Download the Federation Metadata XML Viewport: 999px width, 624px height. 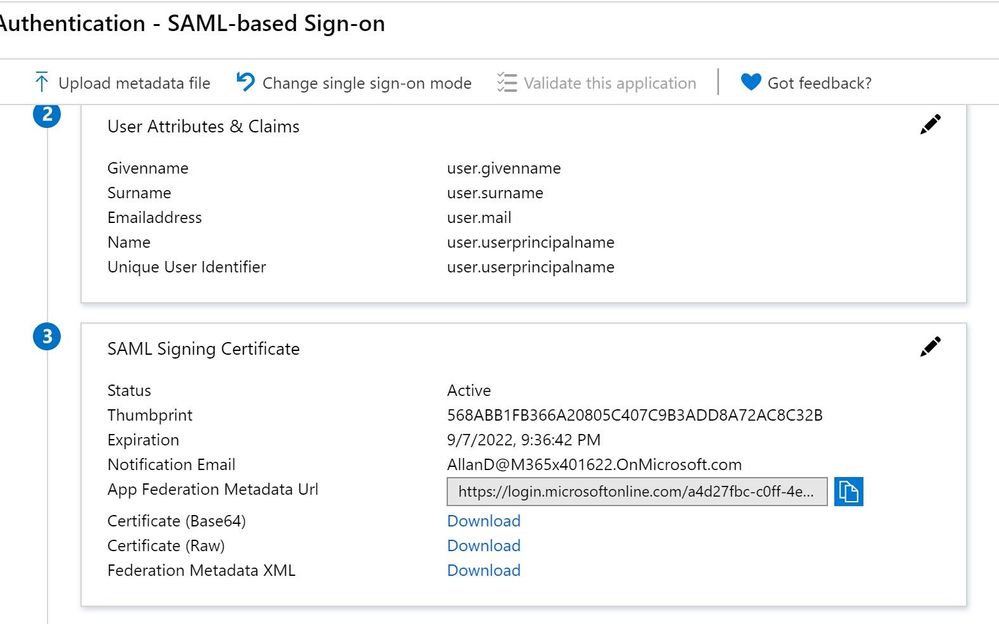[484, 571]
